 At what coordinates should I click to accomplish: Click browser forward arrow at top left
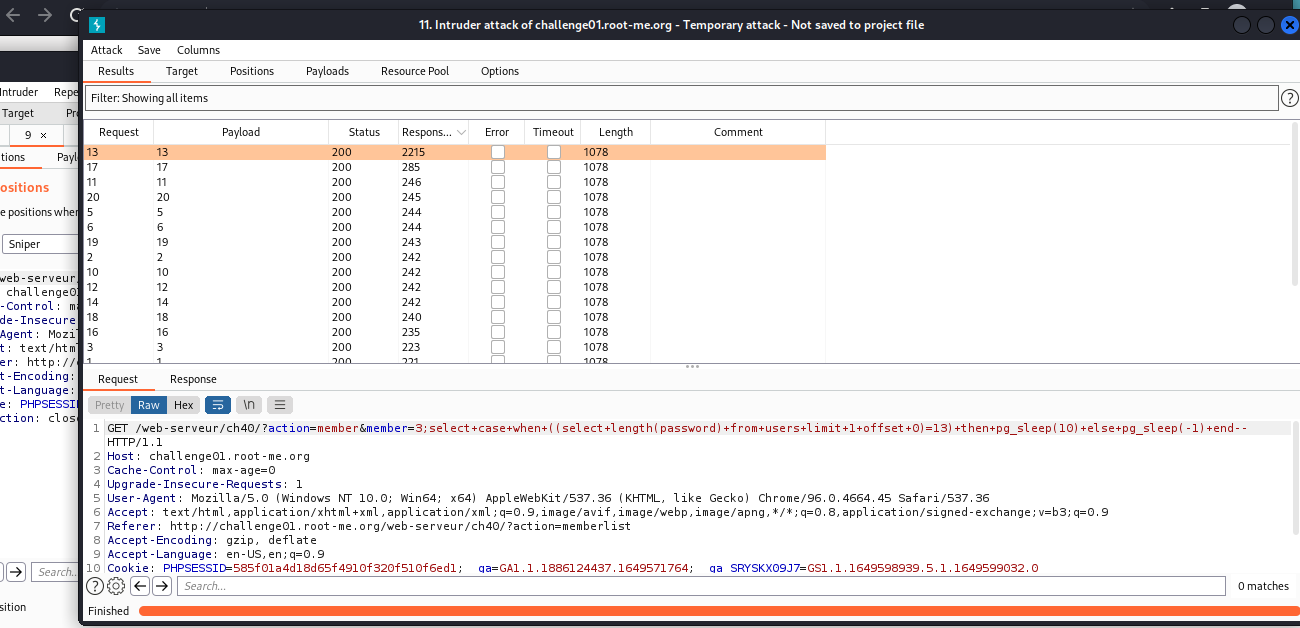pyautogui.click(x=44, y=15)
